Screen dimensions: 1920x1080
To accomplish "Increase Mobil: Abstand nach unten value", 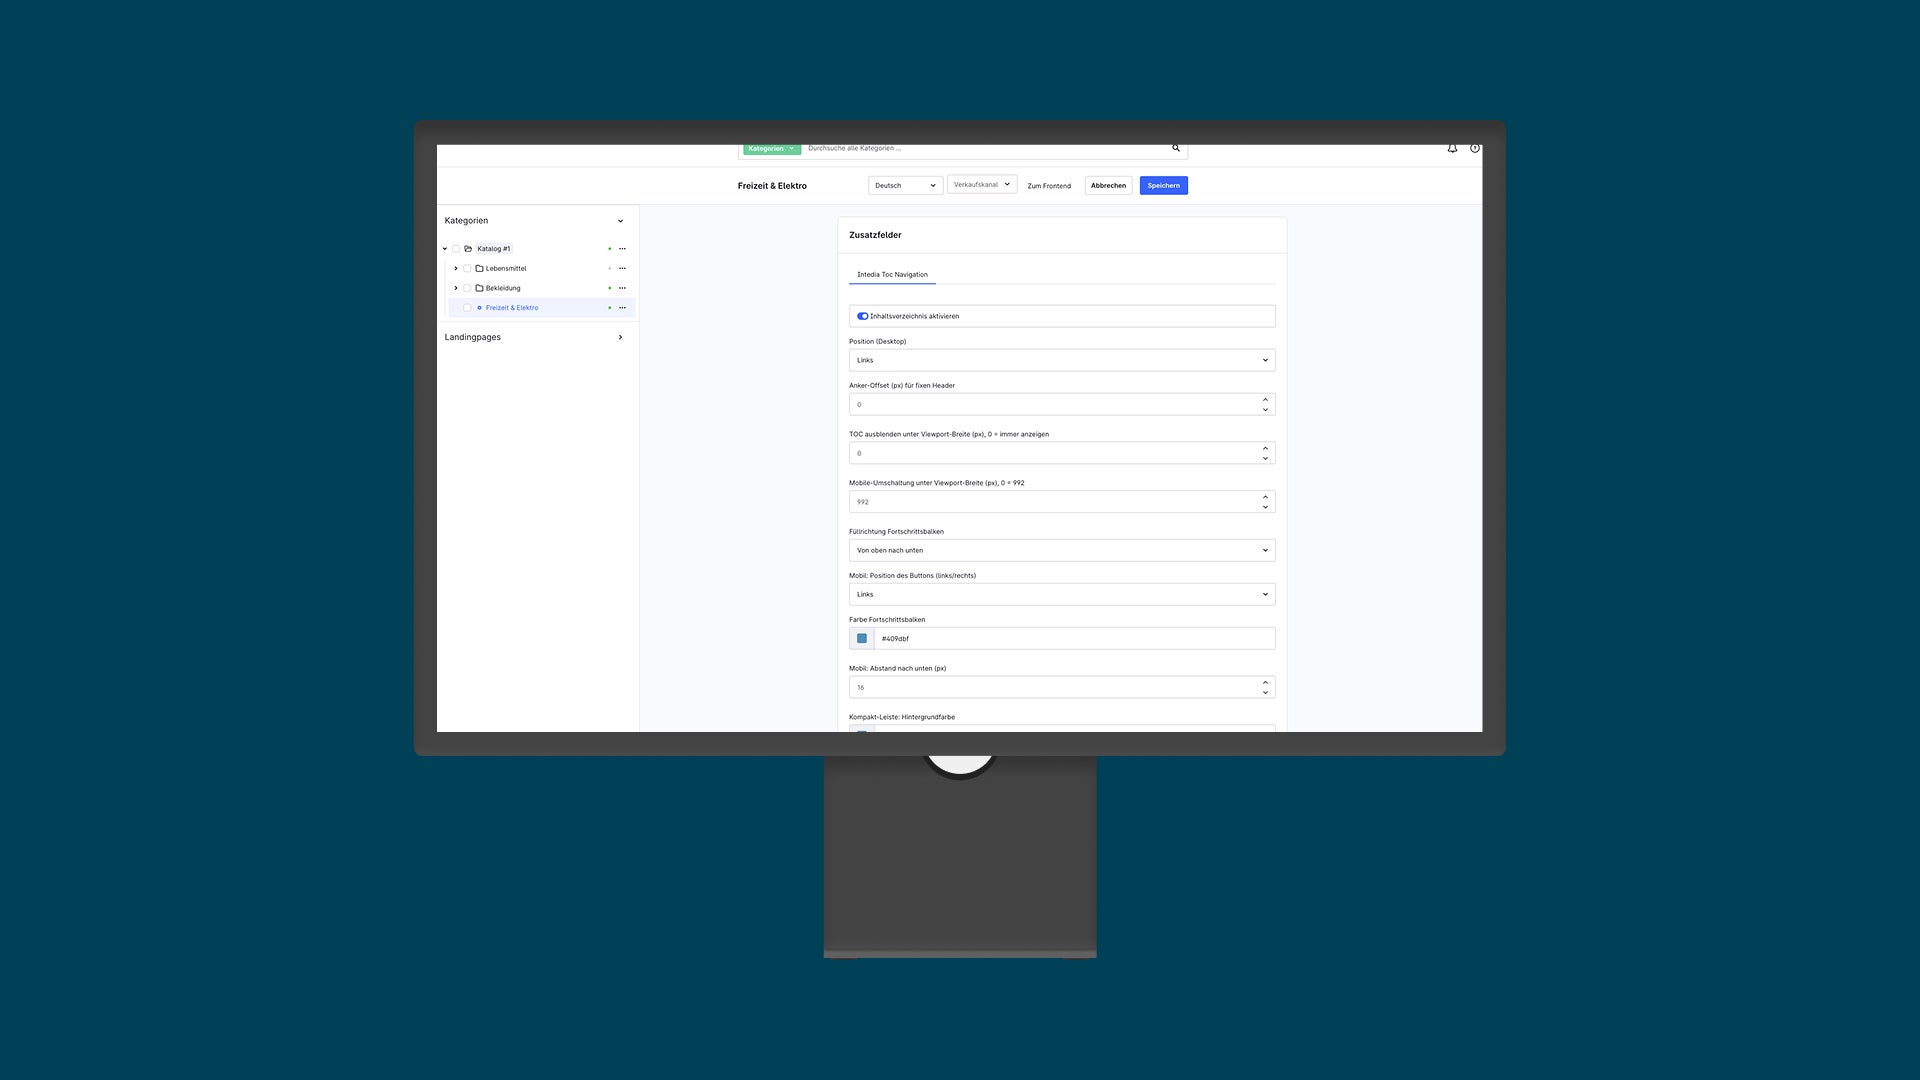I will 1265,683.
